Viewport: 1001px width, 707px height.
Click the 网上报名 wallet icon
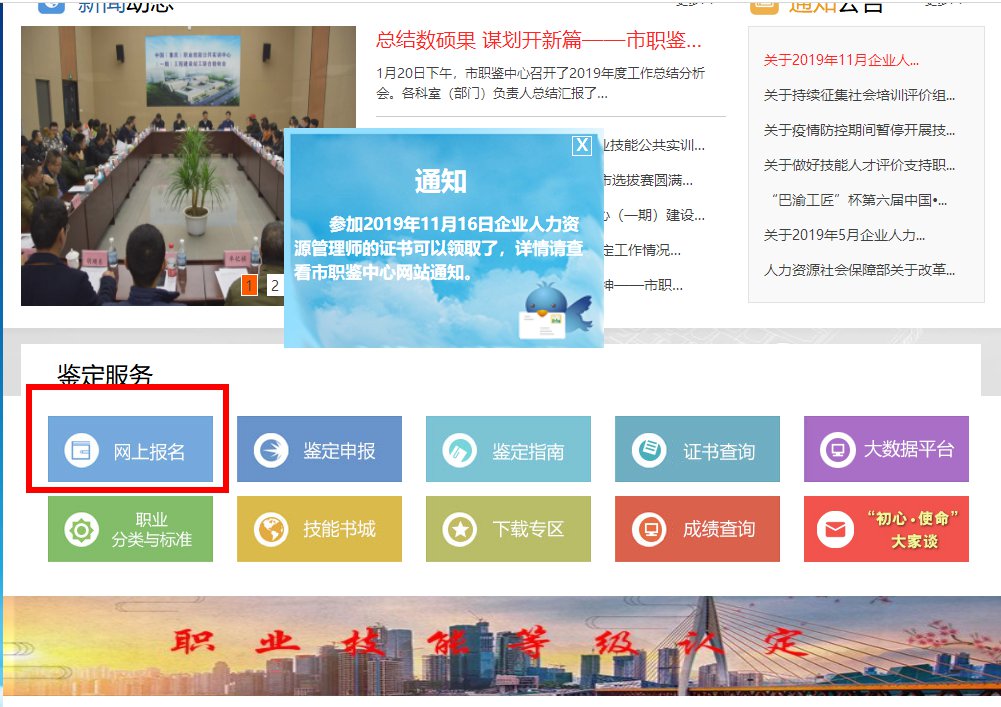coord(82,450)
